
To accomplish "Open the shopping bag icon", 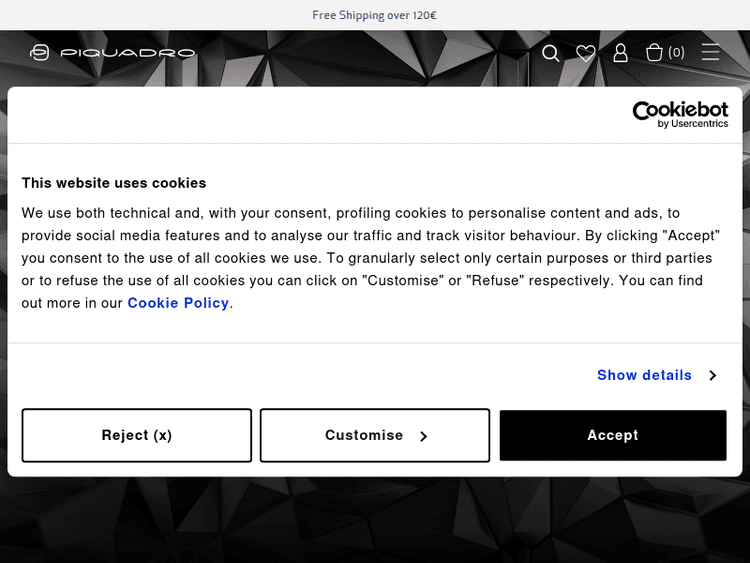I will (x=655, y=53).
